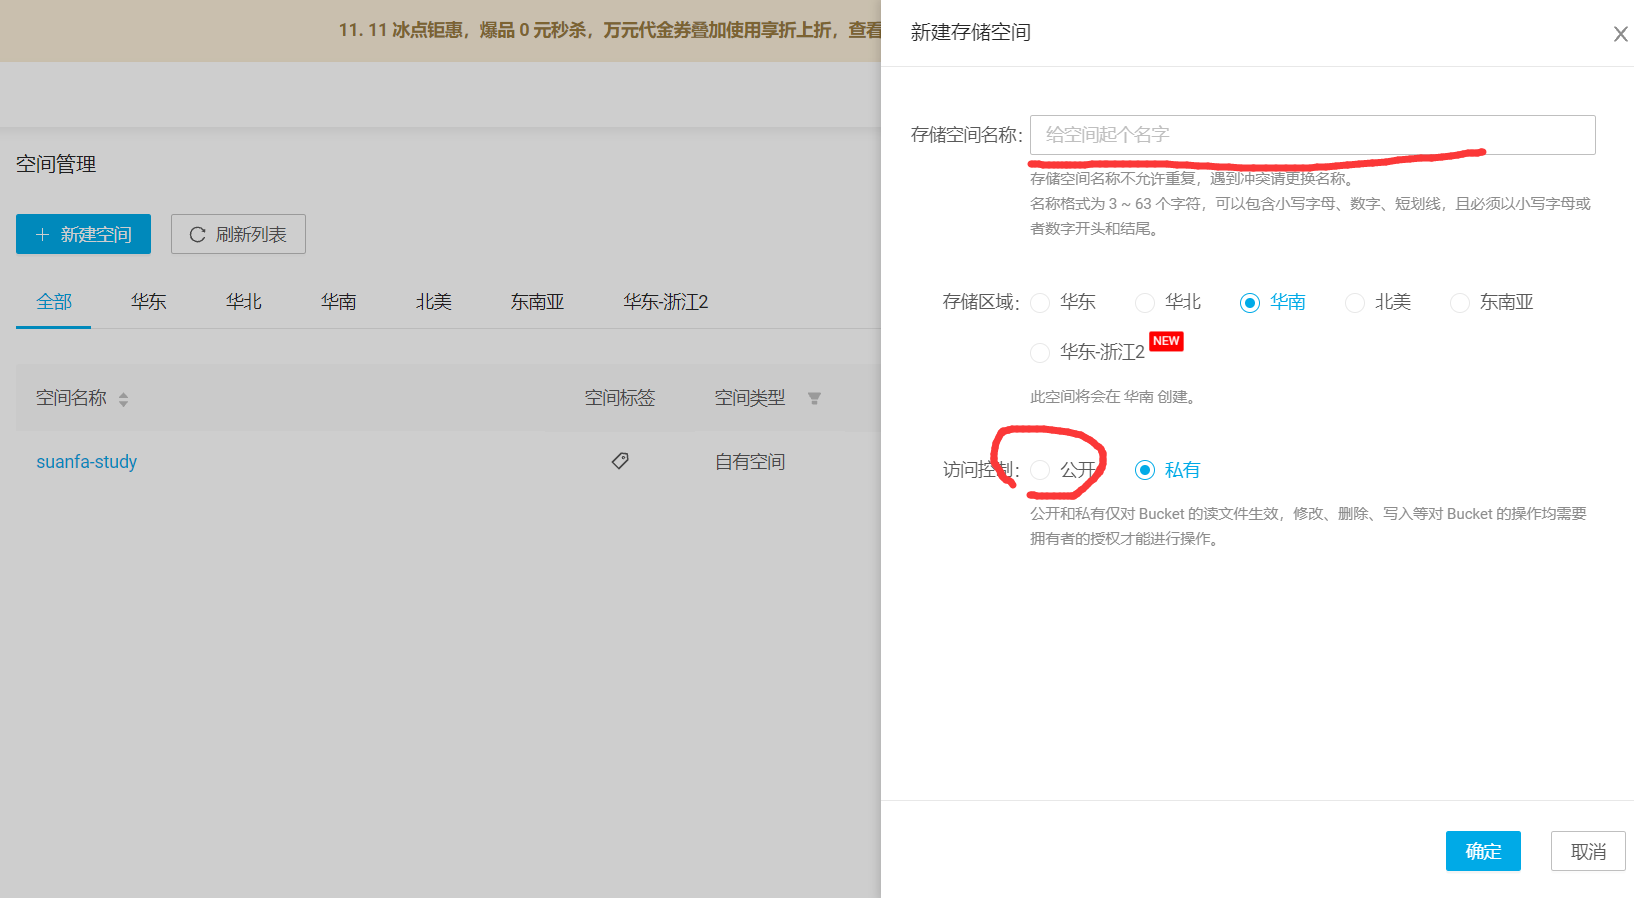Switch to the 全部 tab
Image resolution: width=1634 pixels, height=898 pixels.
(x=54, y=302)
